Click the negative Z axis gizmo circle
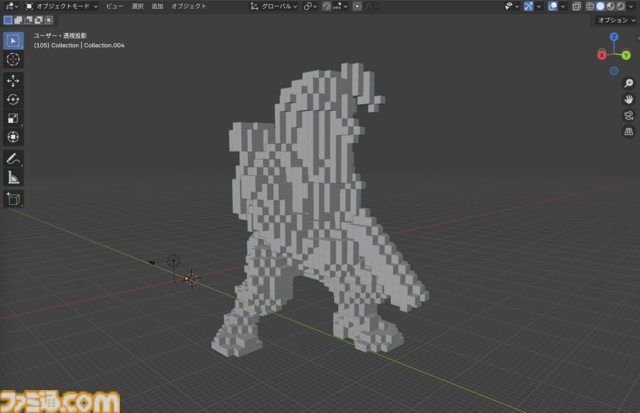Screen dimensions: 640x413 click(614, 71)
